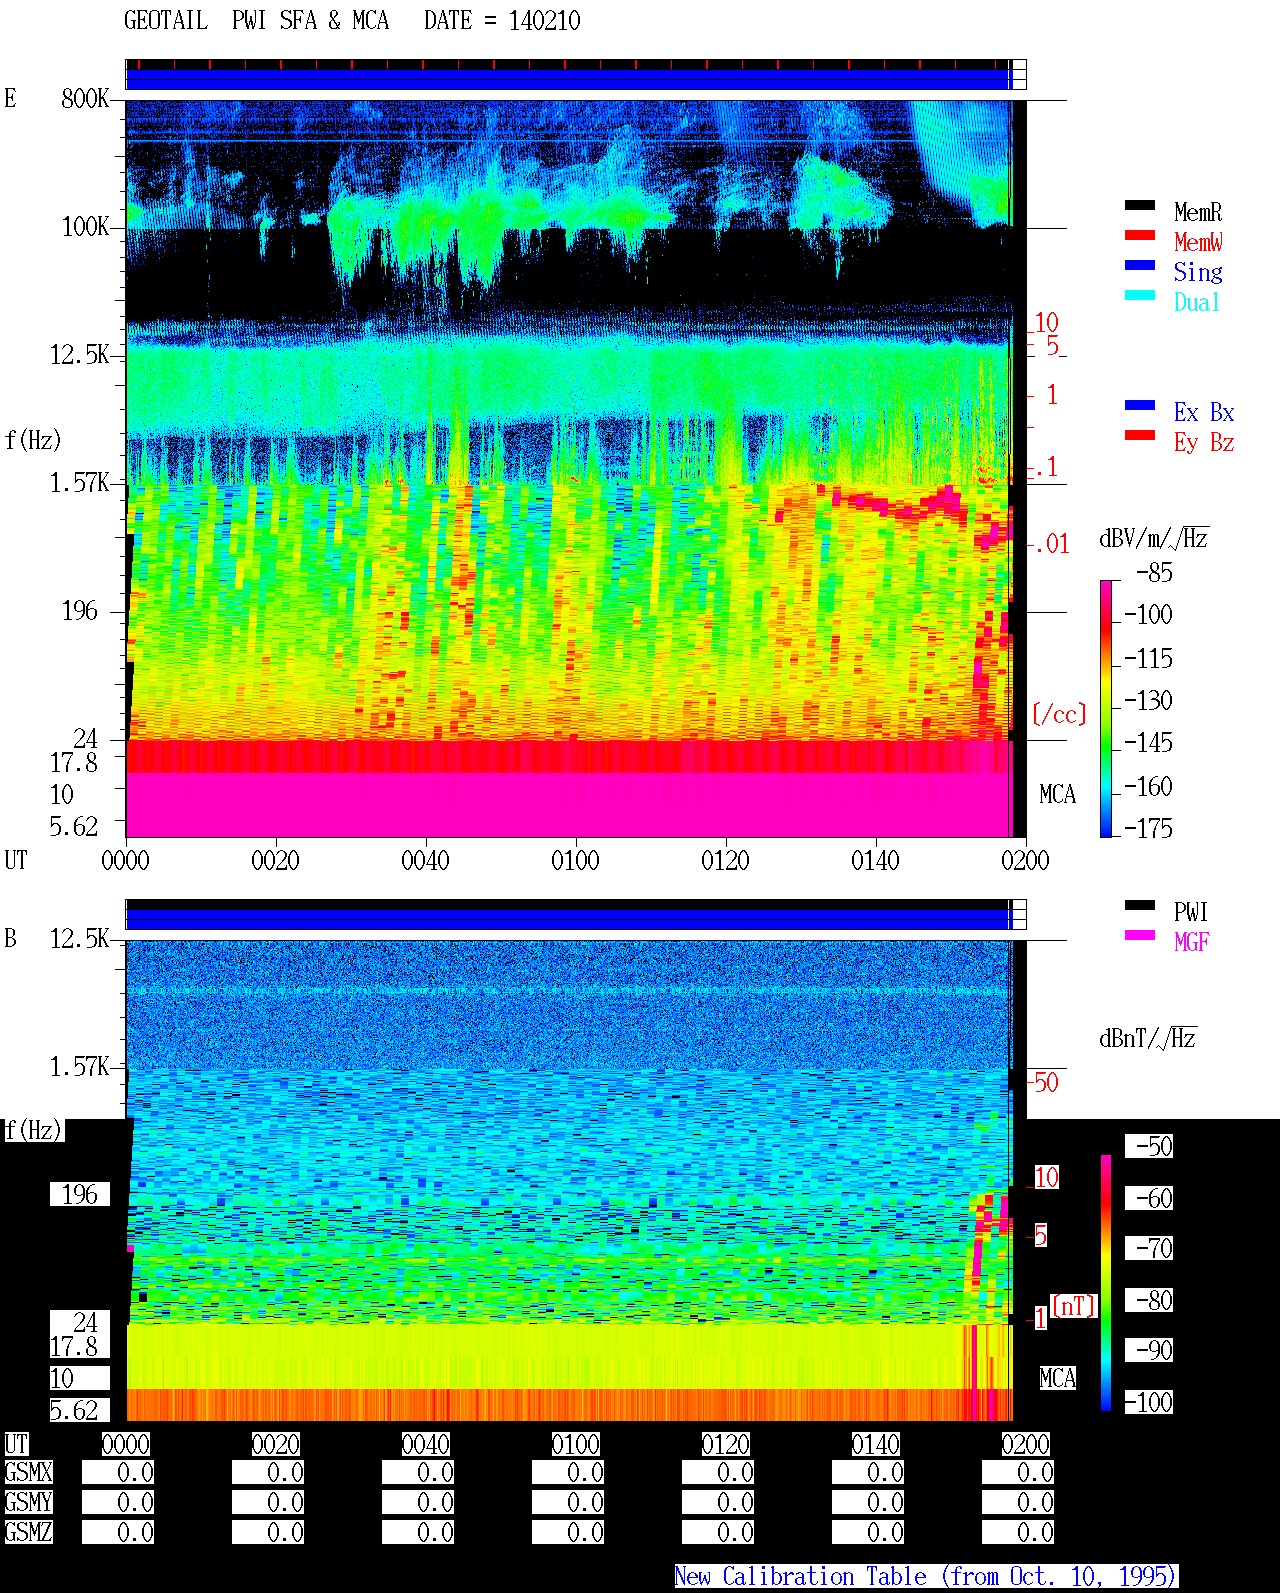This screenshot has width=1280, height=1593.
Task: Click the dBV/m/√Hz unit label
Action: [1154, 538]
